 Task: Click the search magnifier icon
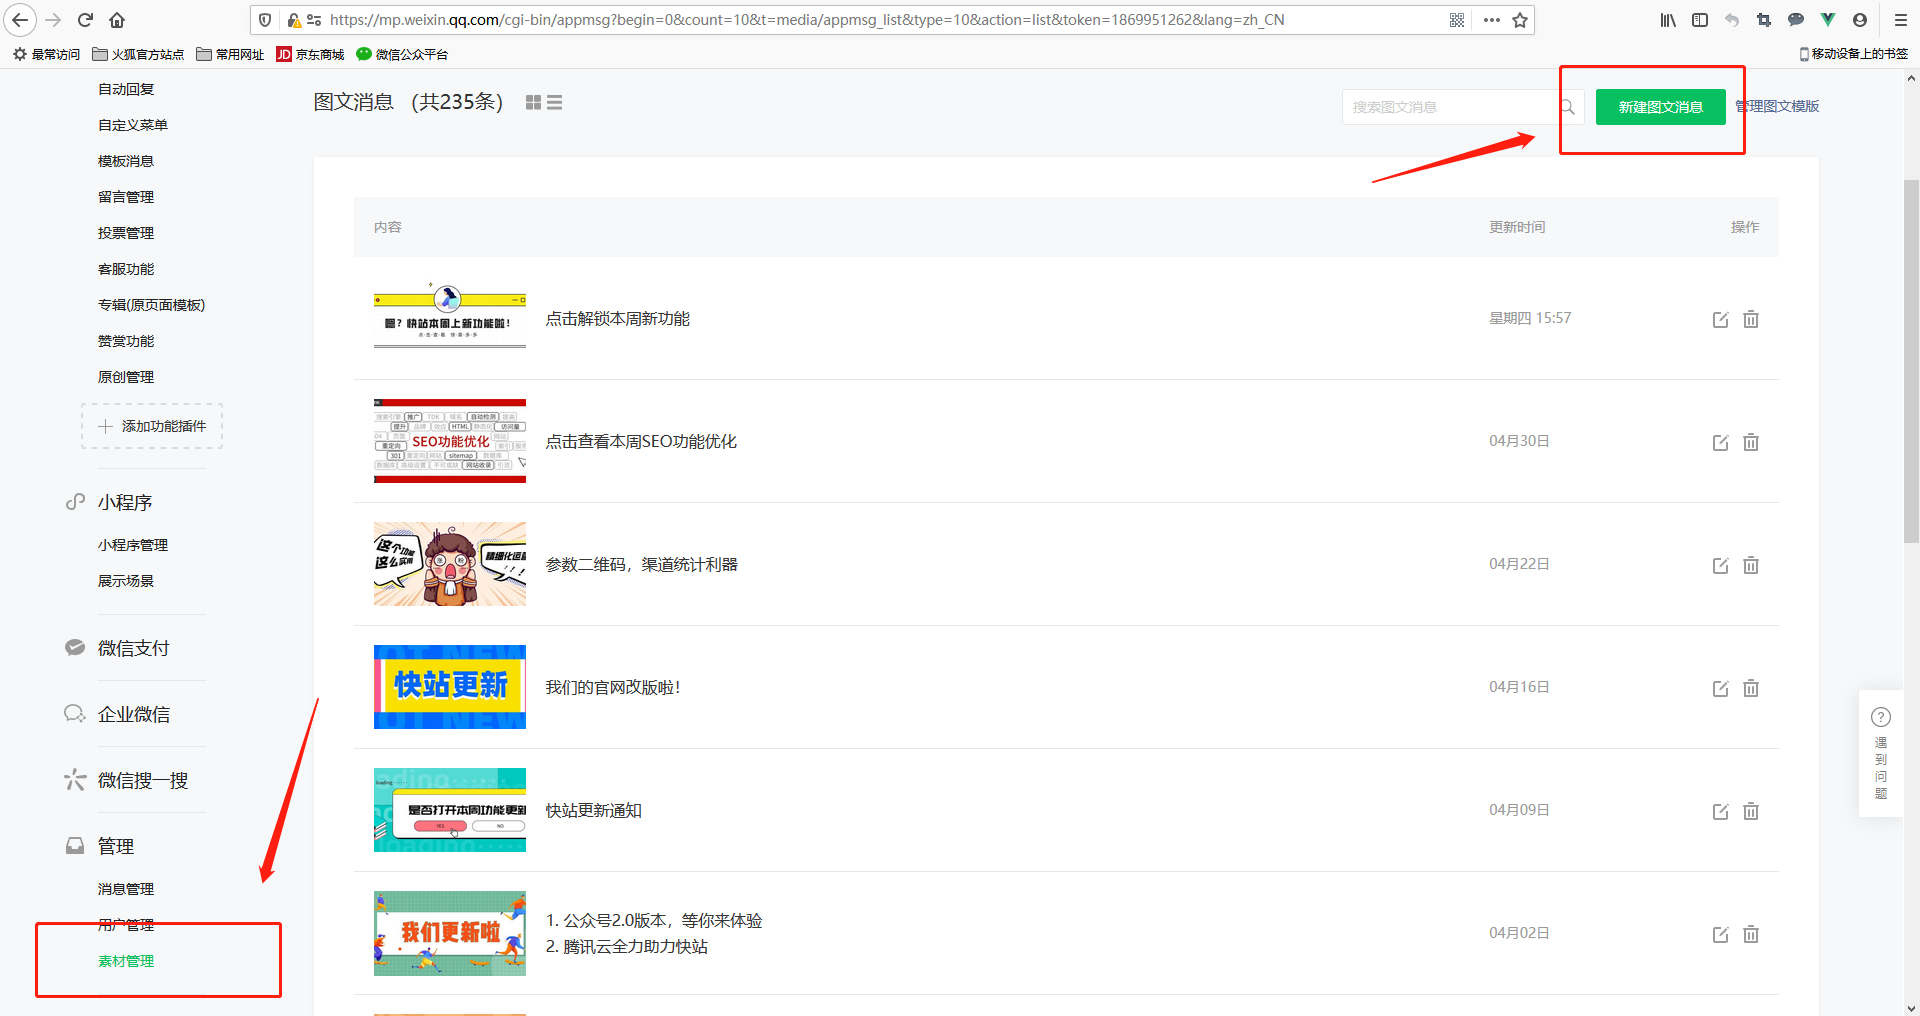coord(1567,107)
